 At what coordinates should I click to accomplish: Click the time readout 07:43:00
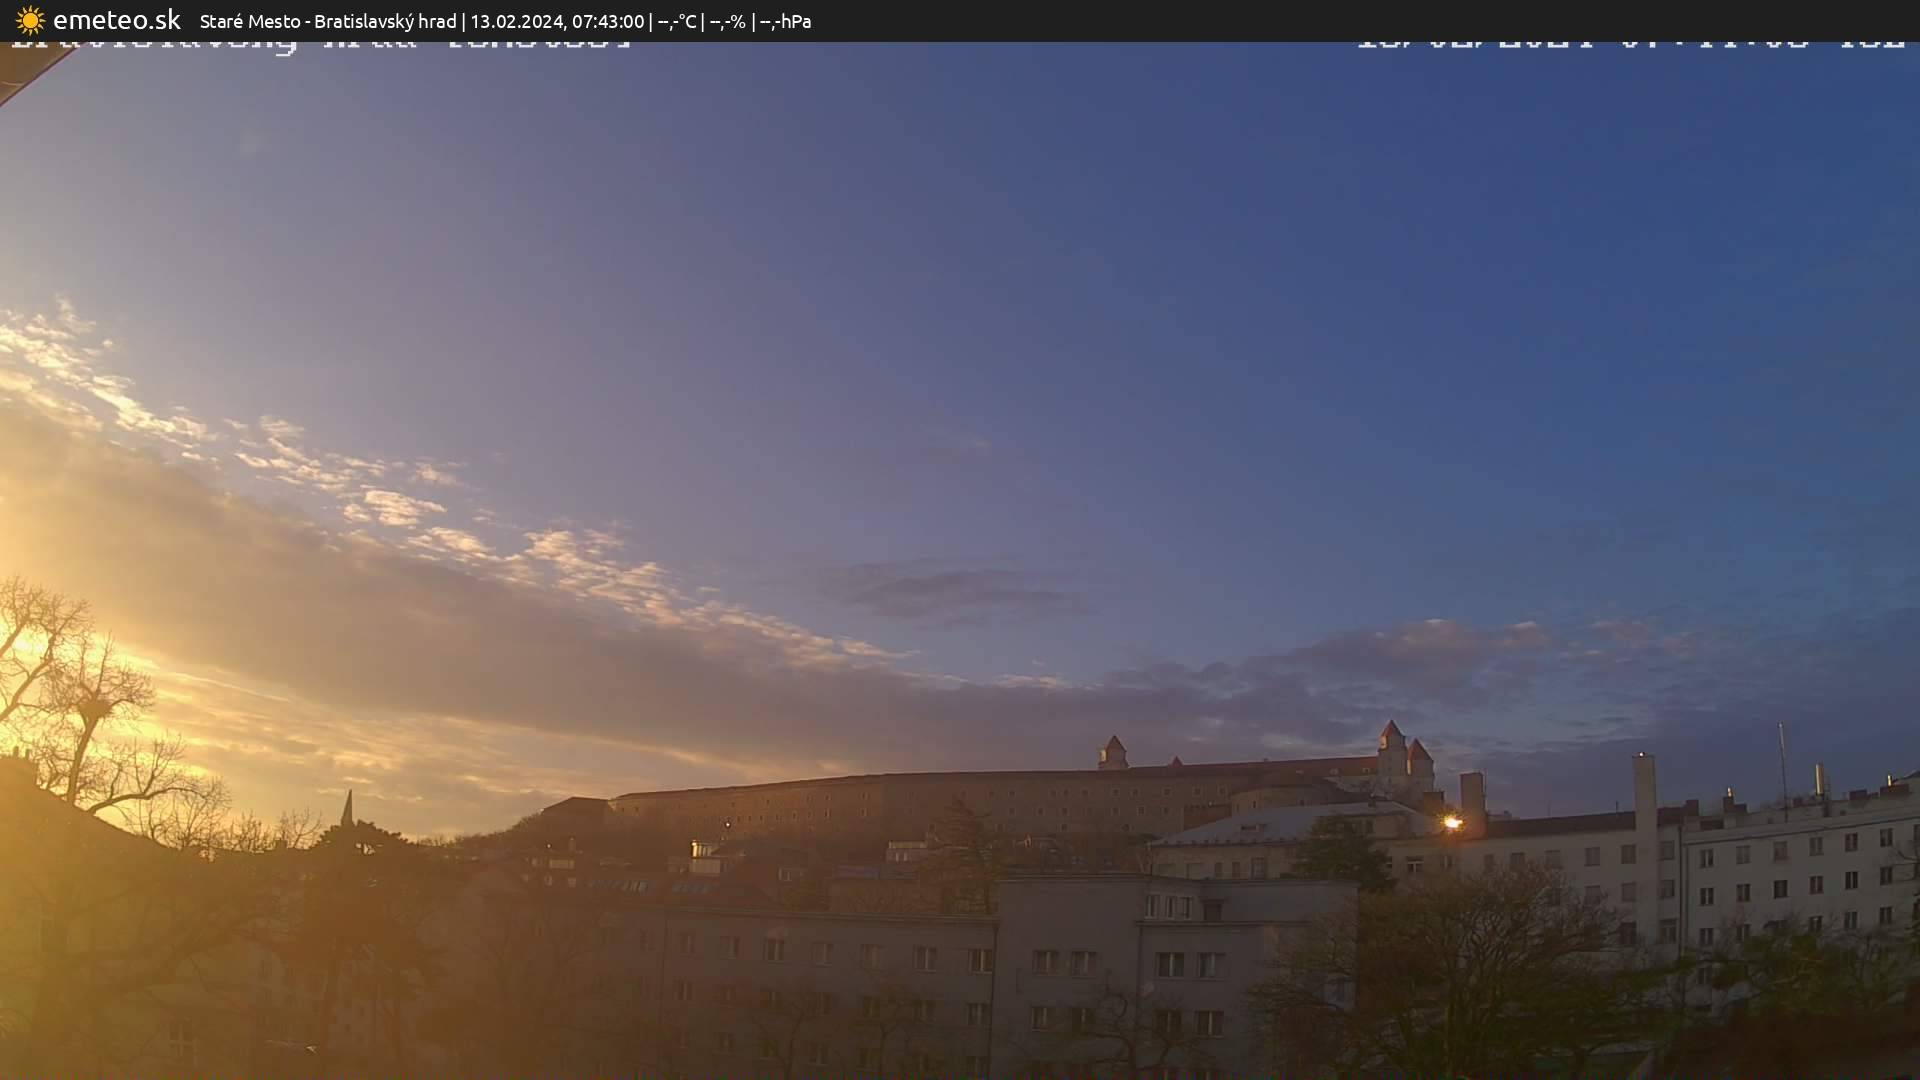point(606,21)
